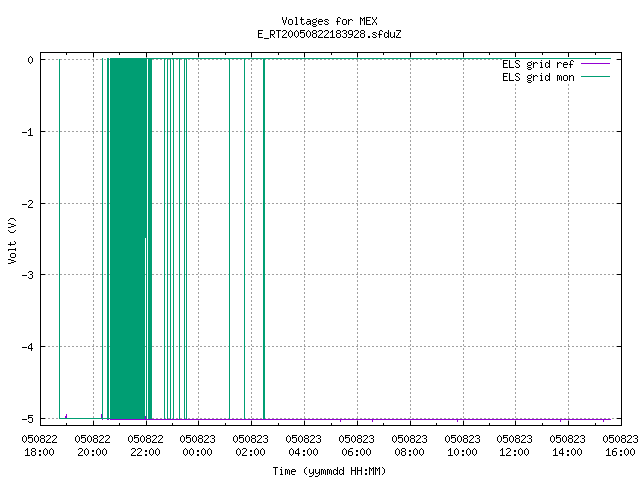Click the y-axis tick label -5
Image resolution: width=640 pixels, height=480 pixels.
(27, 419)
